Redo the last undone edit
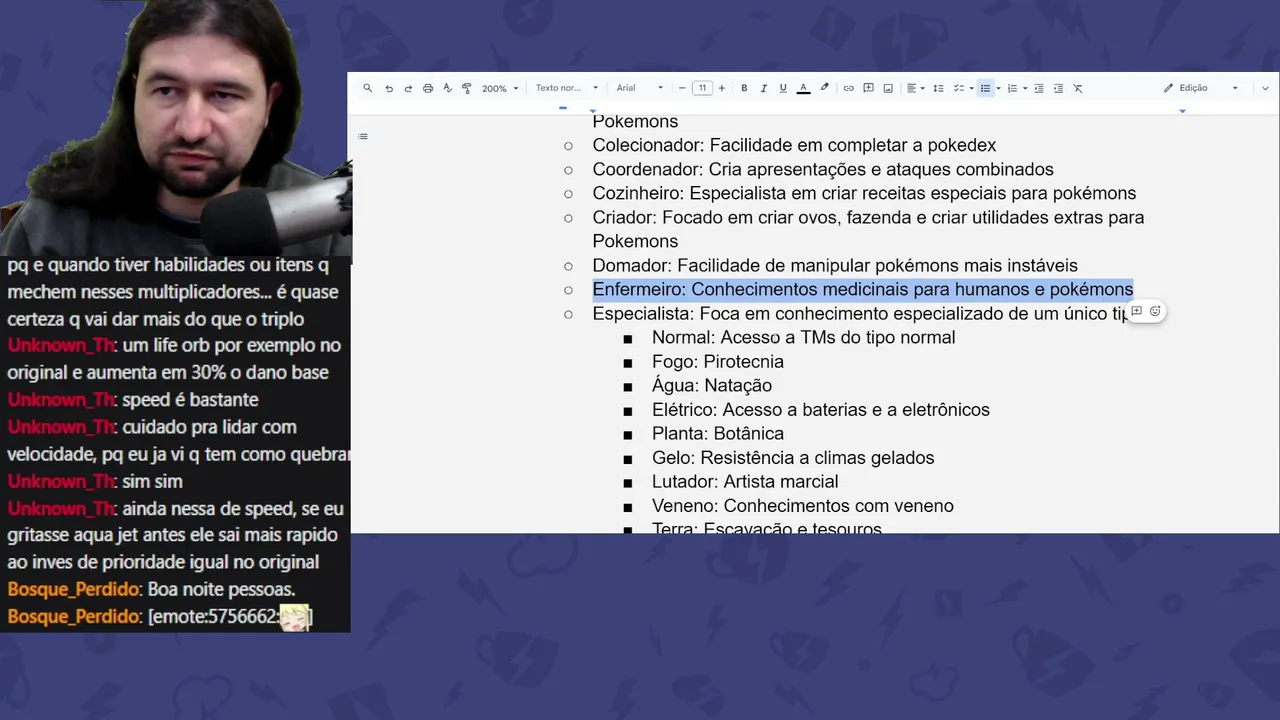This screenshot has height=720, width=1280. 408,88
